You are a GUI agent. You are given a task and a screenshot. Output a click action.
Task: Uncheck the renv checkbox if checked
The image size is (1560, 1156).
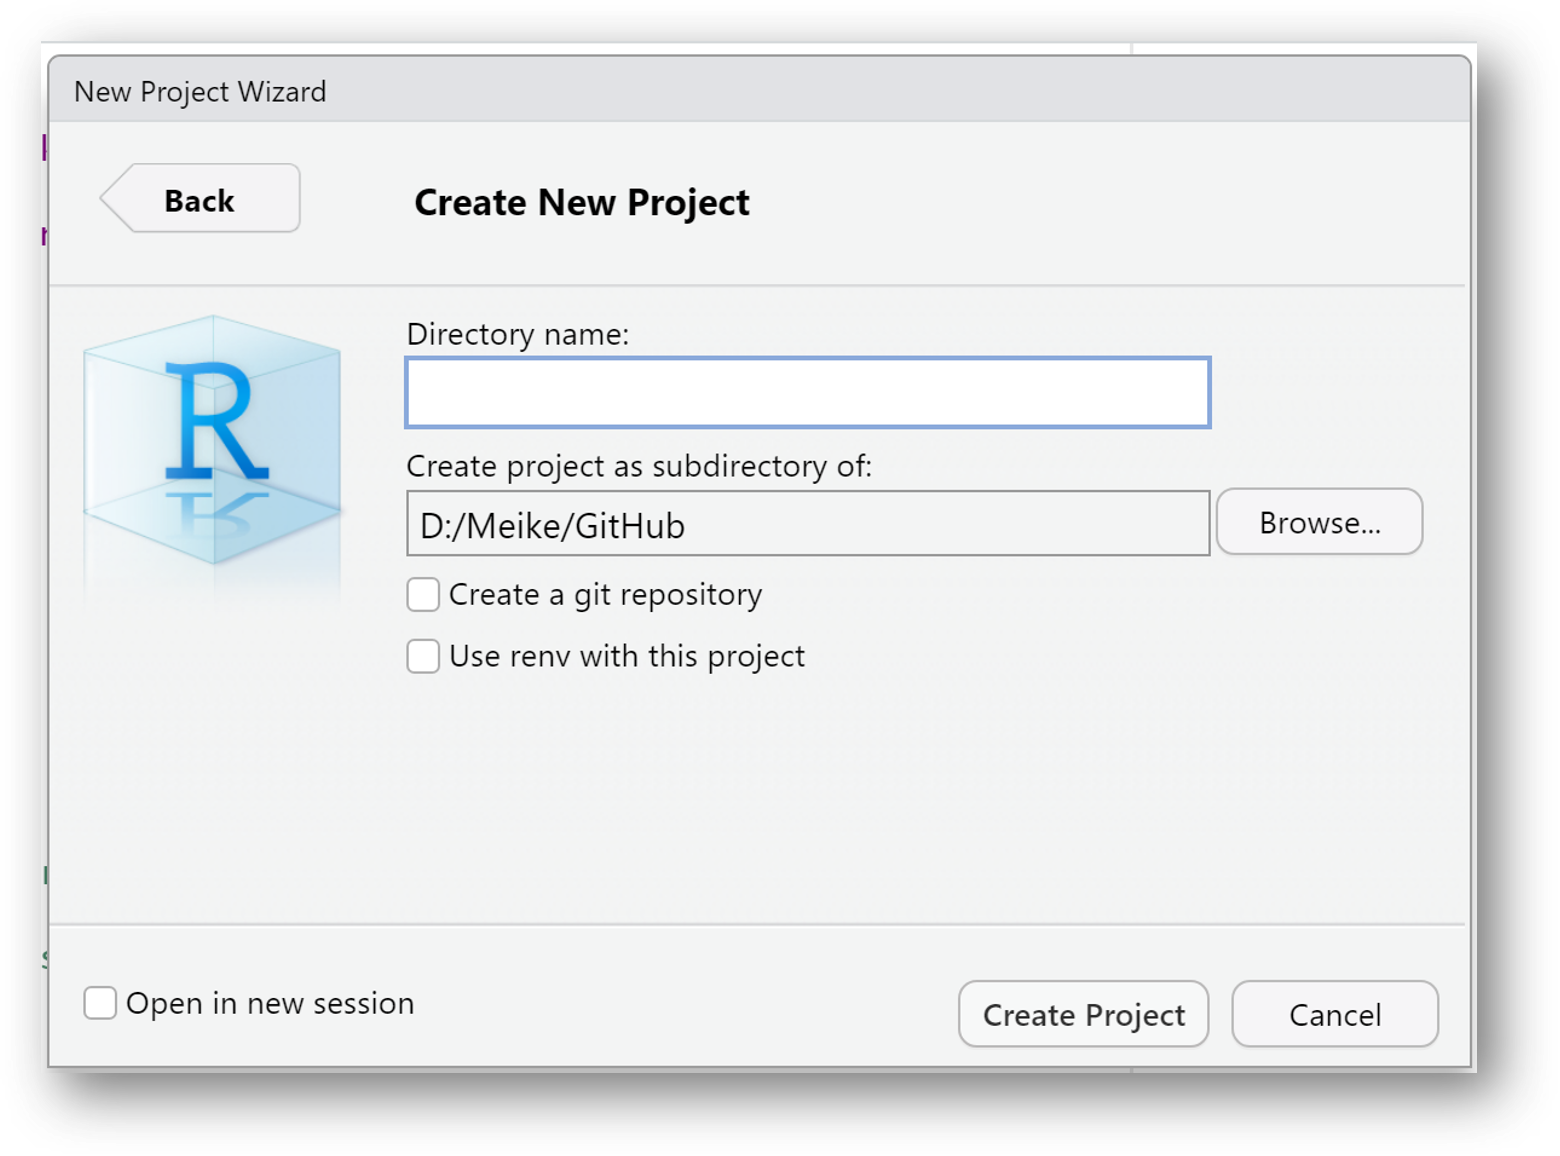click(422, 656)
